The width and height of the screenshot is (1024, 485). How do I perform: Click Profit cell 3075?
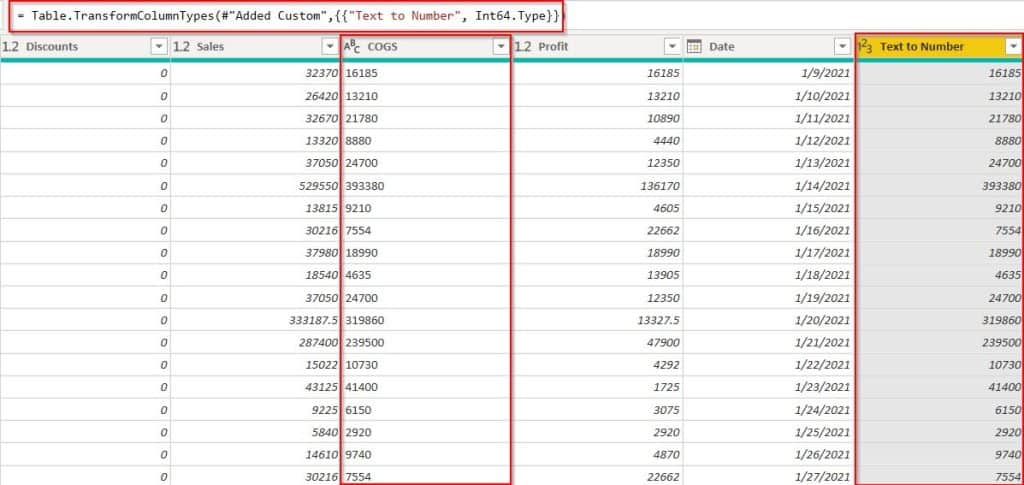(598, 410)
